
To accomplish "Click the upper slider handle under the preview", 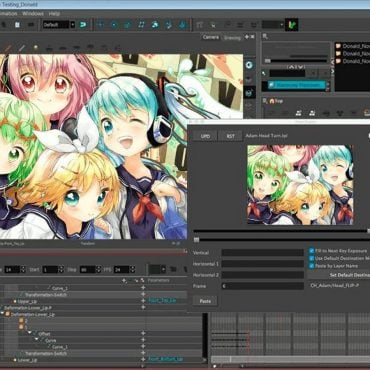I will point(368,231).
